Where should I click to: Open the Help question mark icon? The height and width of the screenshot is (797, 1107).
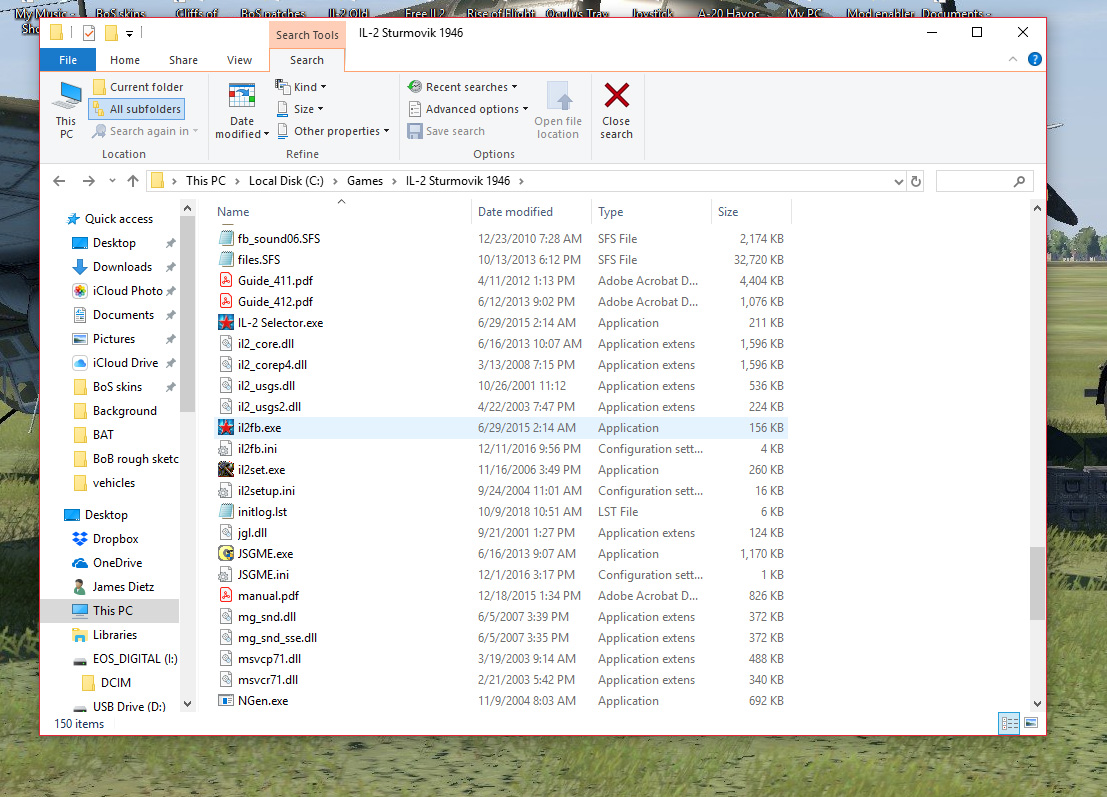(x=1034, y=59)
